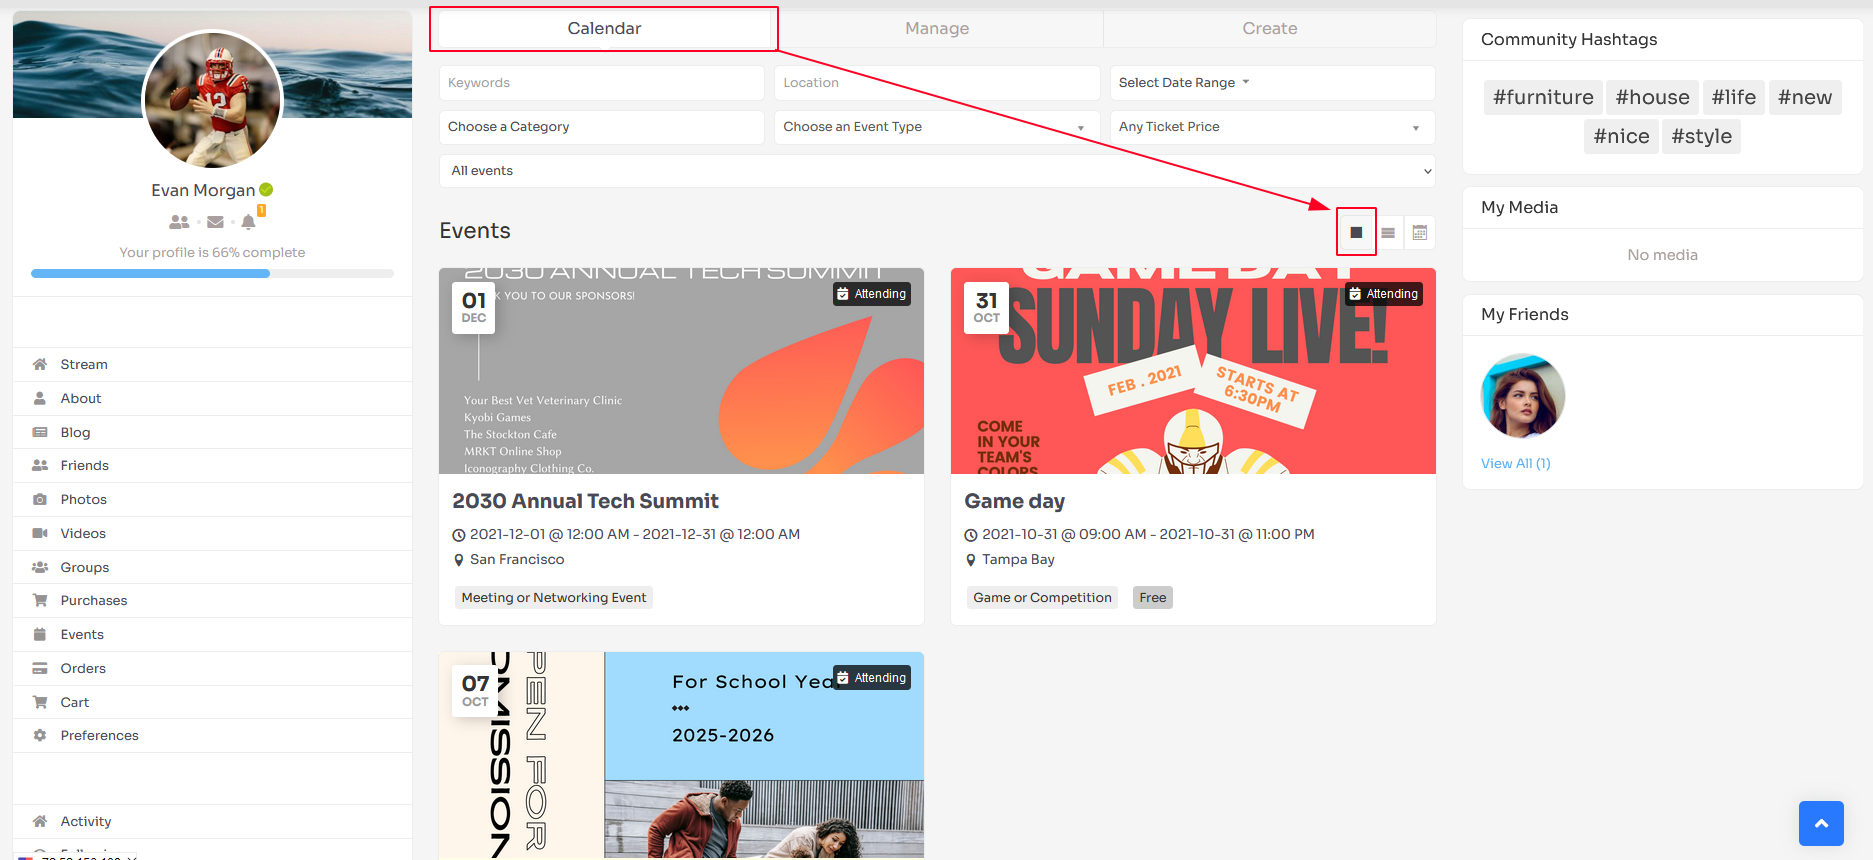
Task: Click the #furniture hashtag
Action: [x=1543, y=97]
